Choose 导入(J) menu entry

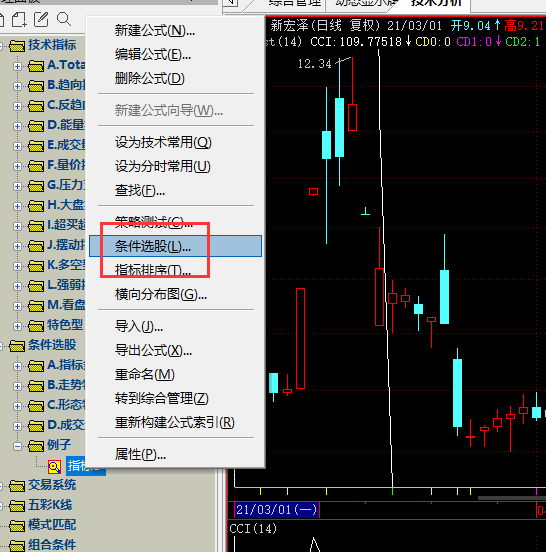[175, 327]
